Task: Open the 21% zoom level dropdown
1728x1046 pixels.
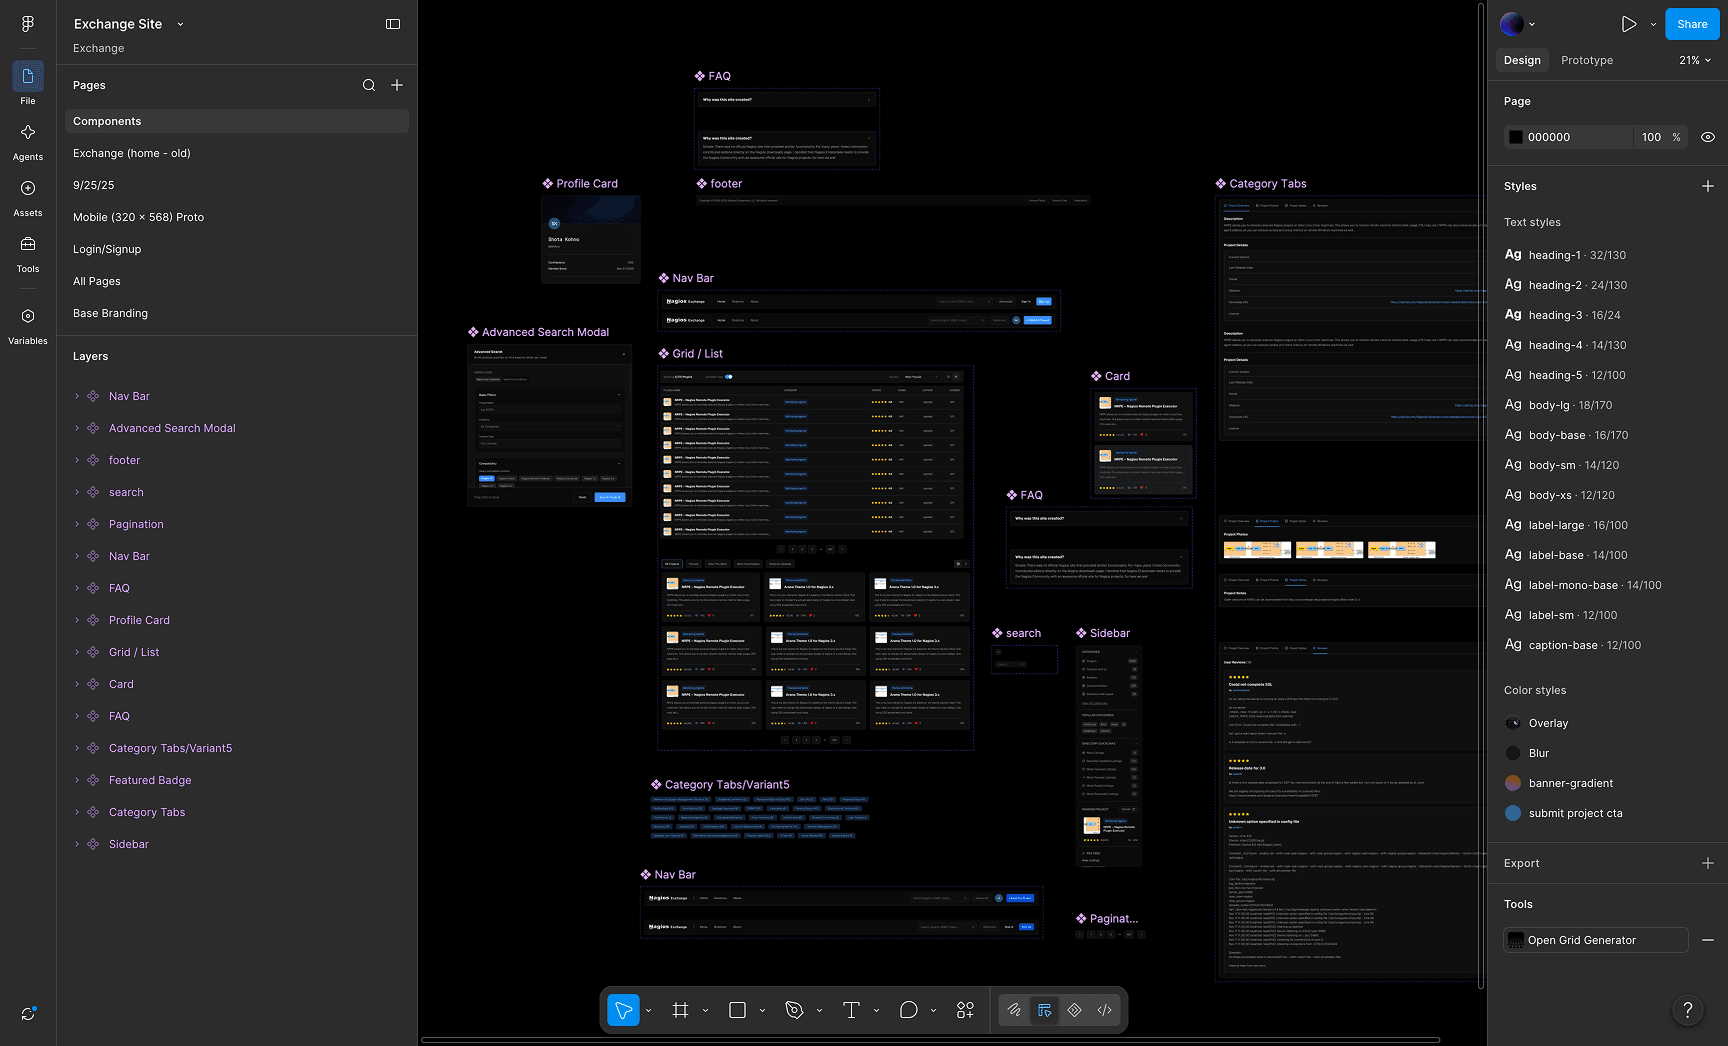Action: tap(1695, 60)
